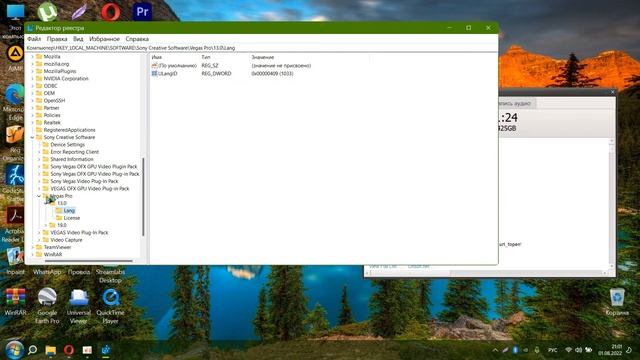The image size is (640, 360).
Task: Select the RegisteredApplications key
Action: point(69,130)
